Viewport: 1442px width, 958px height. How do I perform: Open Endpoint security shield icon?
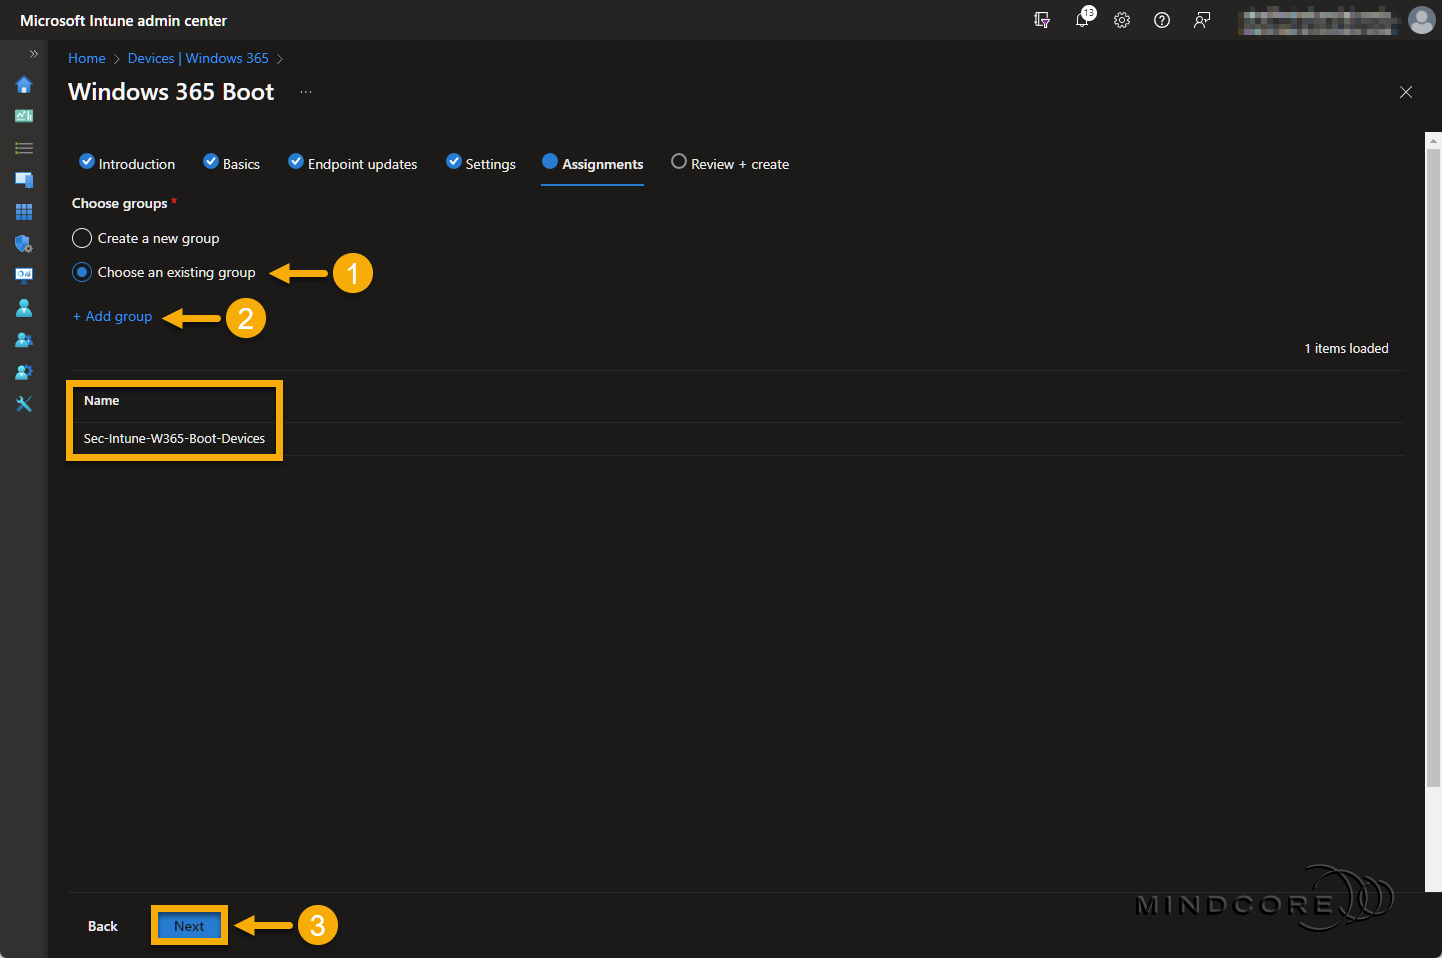pyautogui.click(x=24, y=244)
